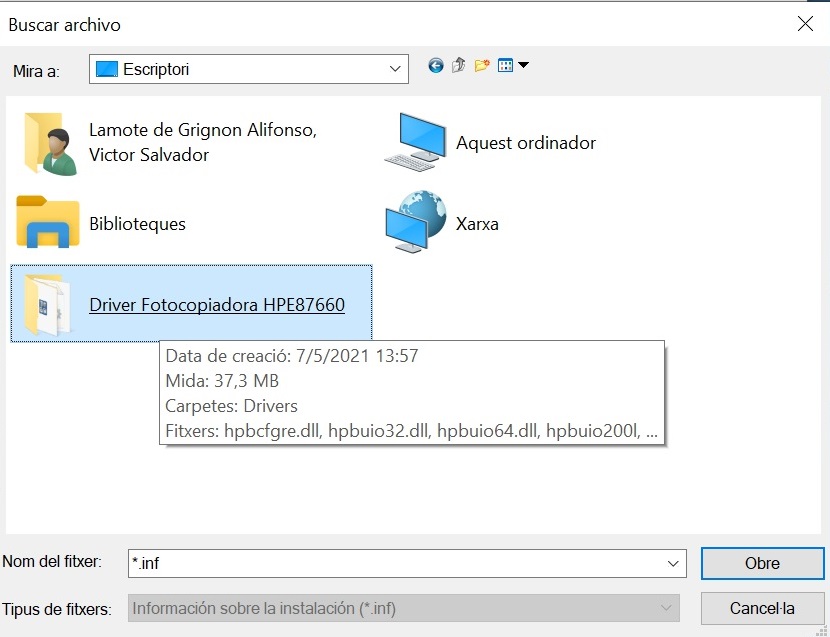
Task: Select Driver Fotocopiadora HPE87660 folder icon
Action: pyautogui.click(x=47, y=304)
